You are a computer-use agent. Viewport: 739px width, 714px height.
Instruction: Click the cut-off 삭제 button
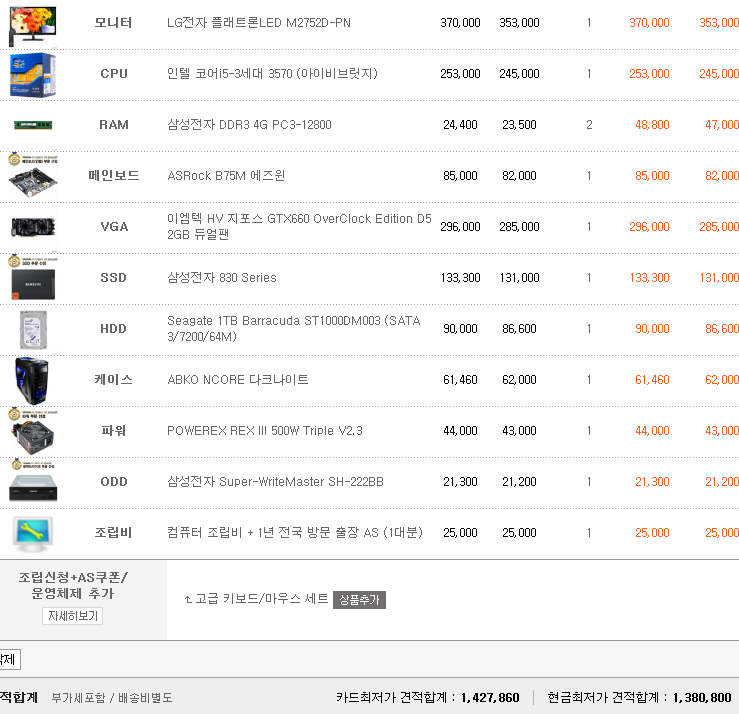coord(9,659)
